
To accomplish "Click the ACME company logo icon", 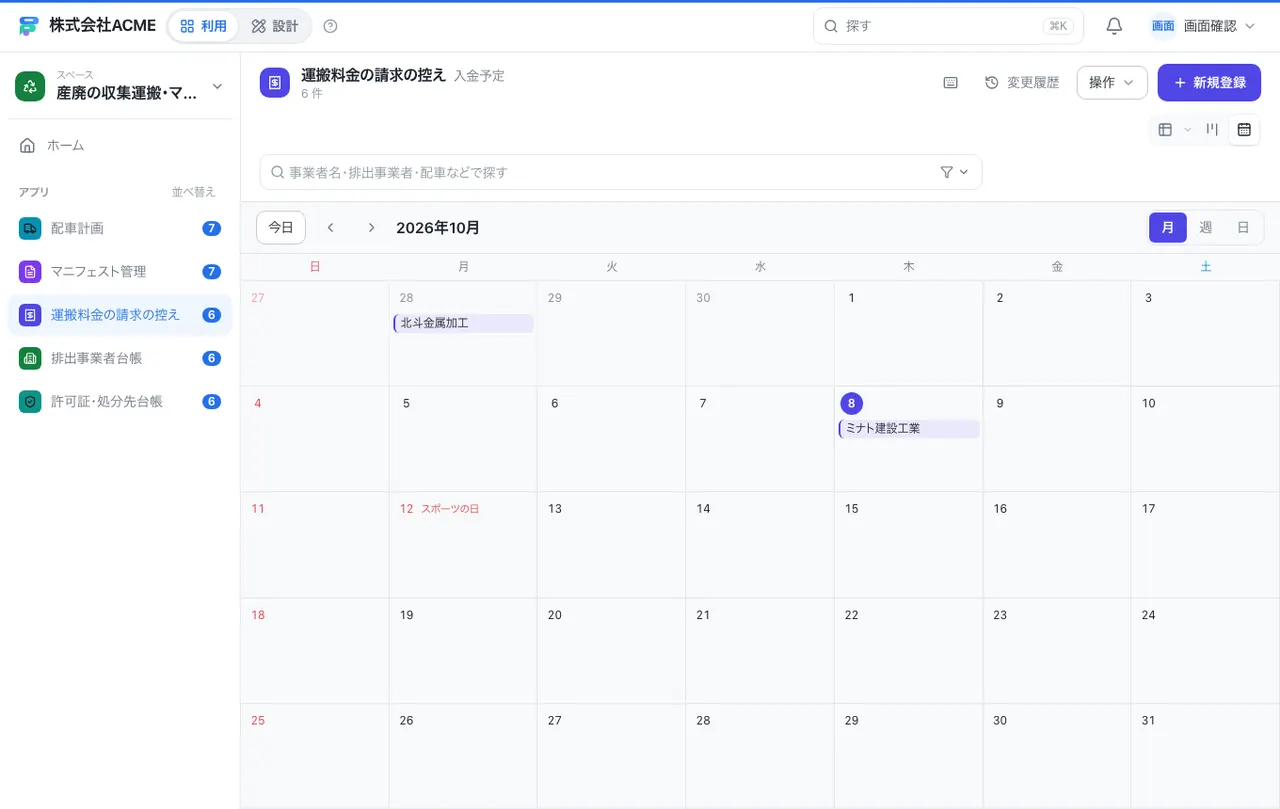I will [29, 26].
